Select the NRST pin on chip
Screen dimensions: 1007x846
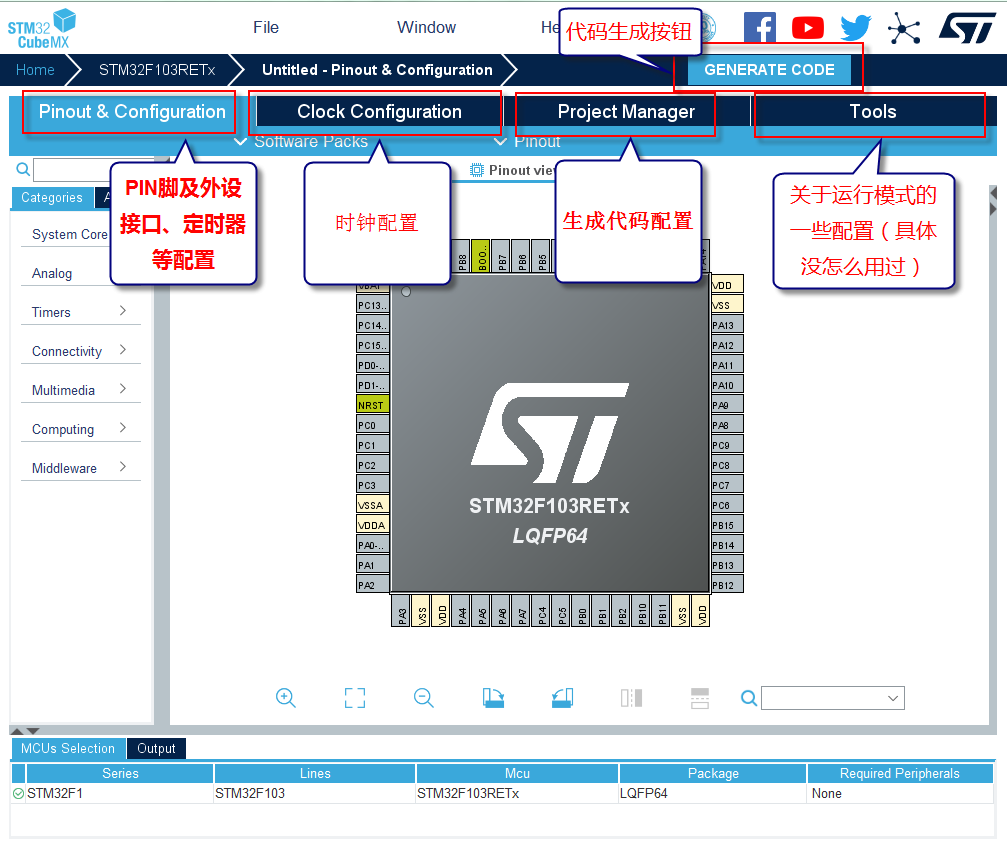pyautogui.click(x=372, y=405)
